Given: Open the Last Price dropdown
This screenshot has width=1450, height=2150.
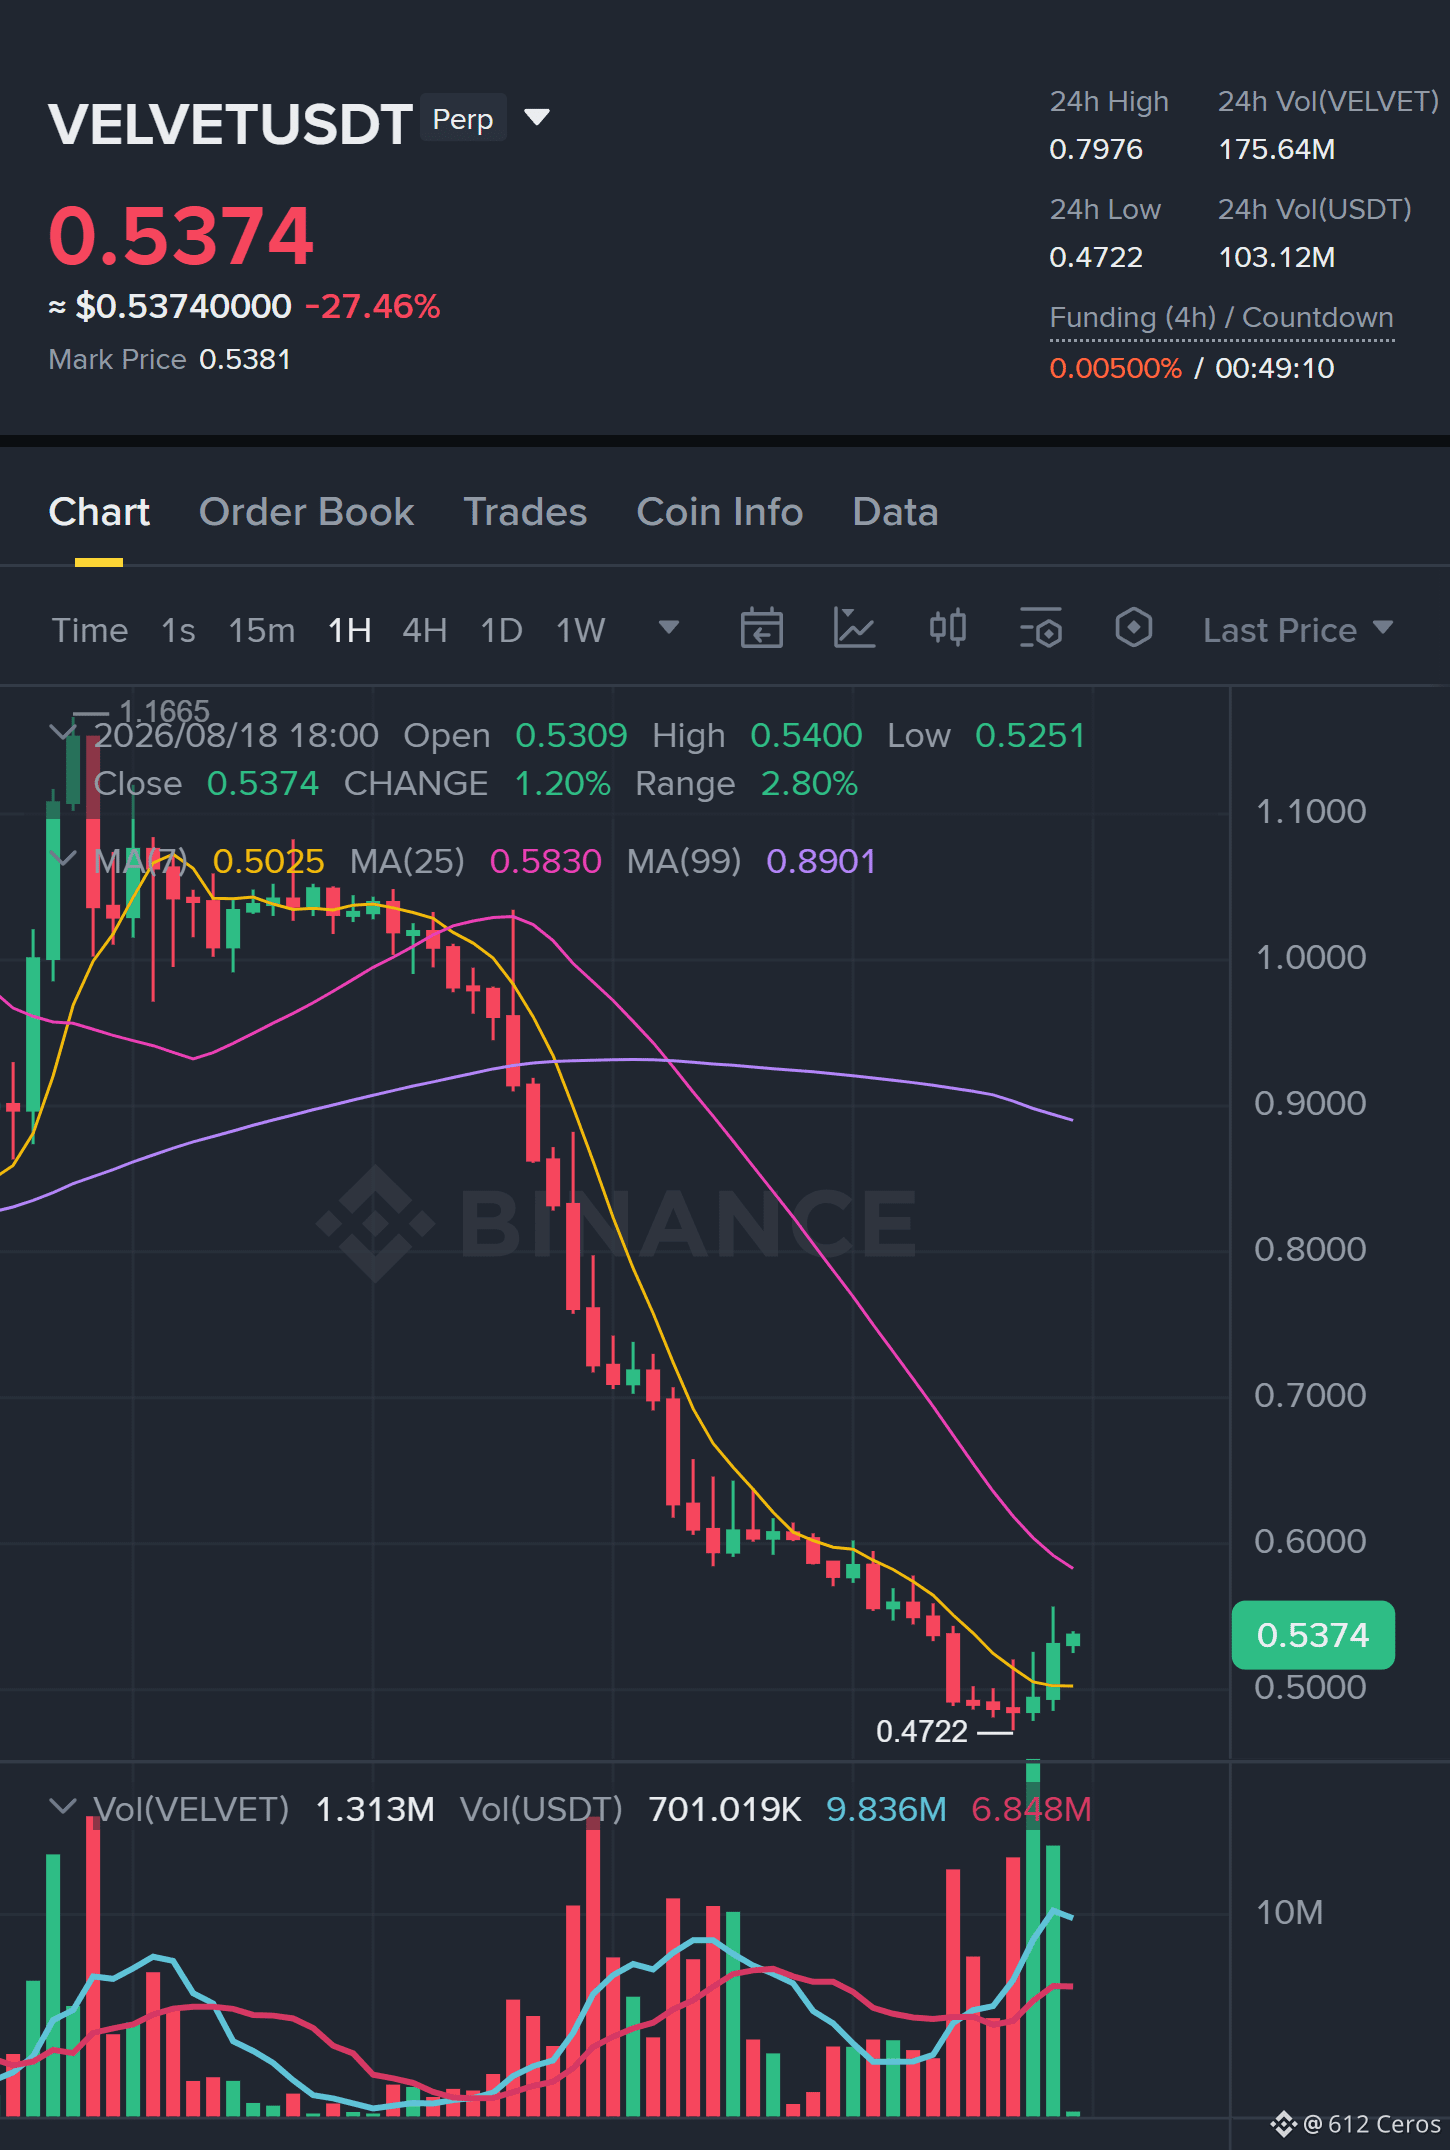Looking at the screenshot, I should click(1297, 630).
